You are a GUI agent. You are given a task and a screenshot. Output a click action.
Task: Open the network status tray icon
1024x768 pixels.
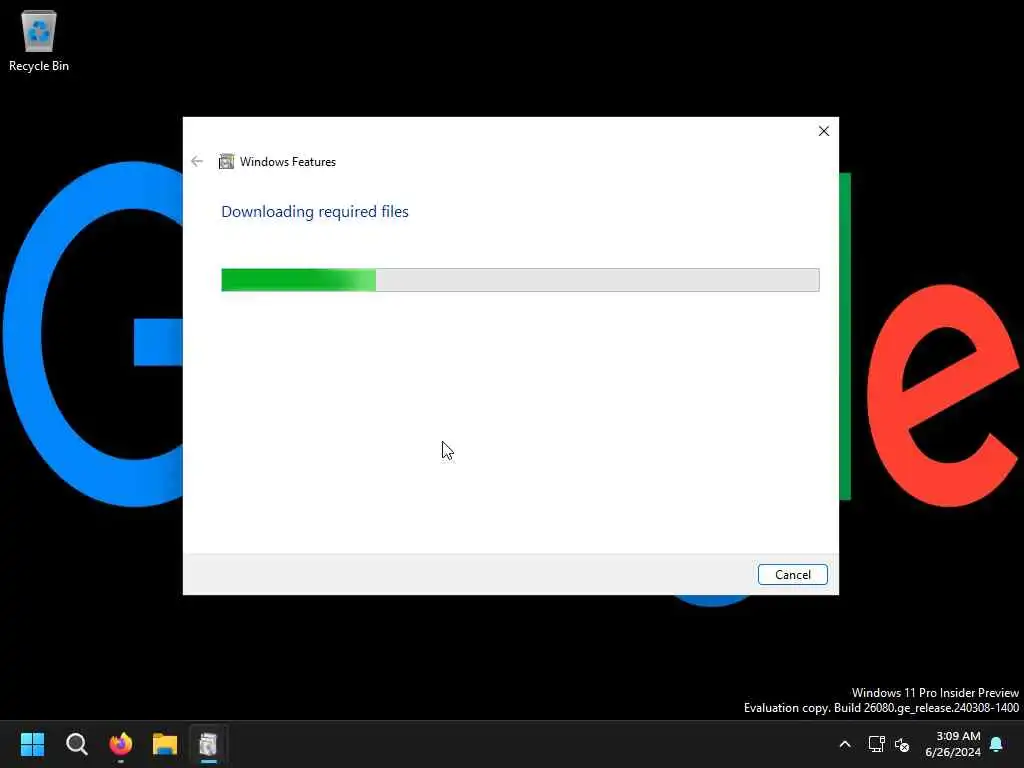tap(876, 744)
